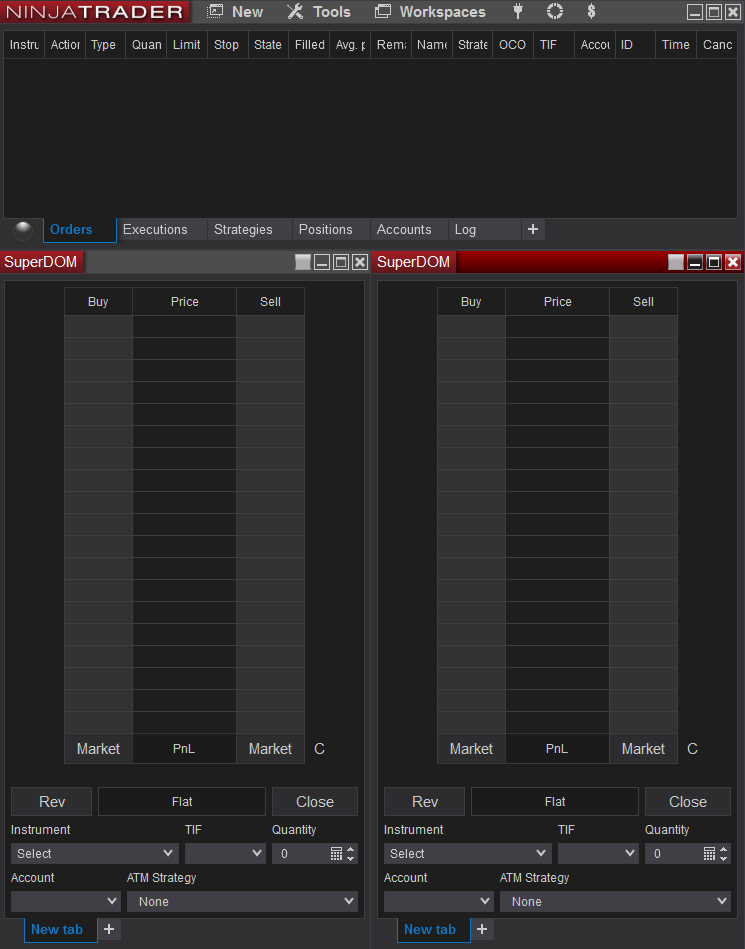Click the State column header

click(x=268, y=45)
